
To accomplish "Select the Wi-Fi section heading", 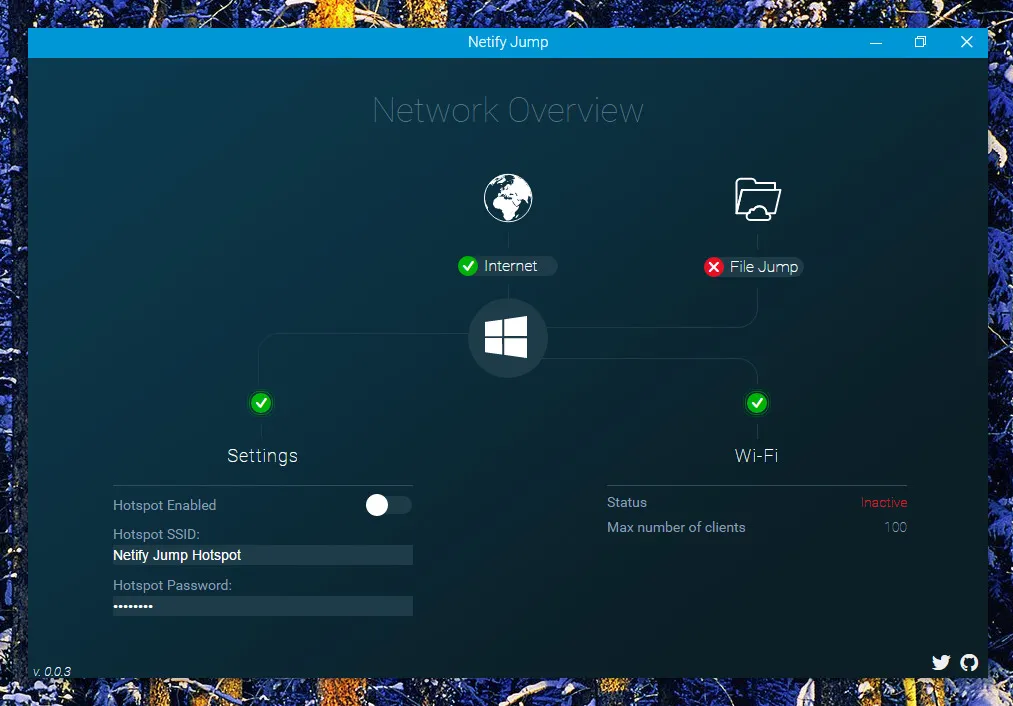I will 756,455.
